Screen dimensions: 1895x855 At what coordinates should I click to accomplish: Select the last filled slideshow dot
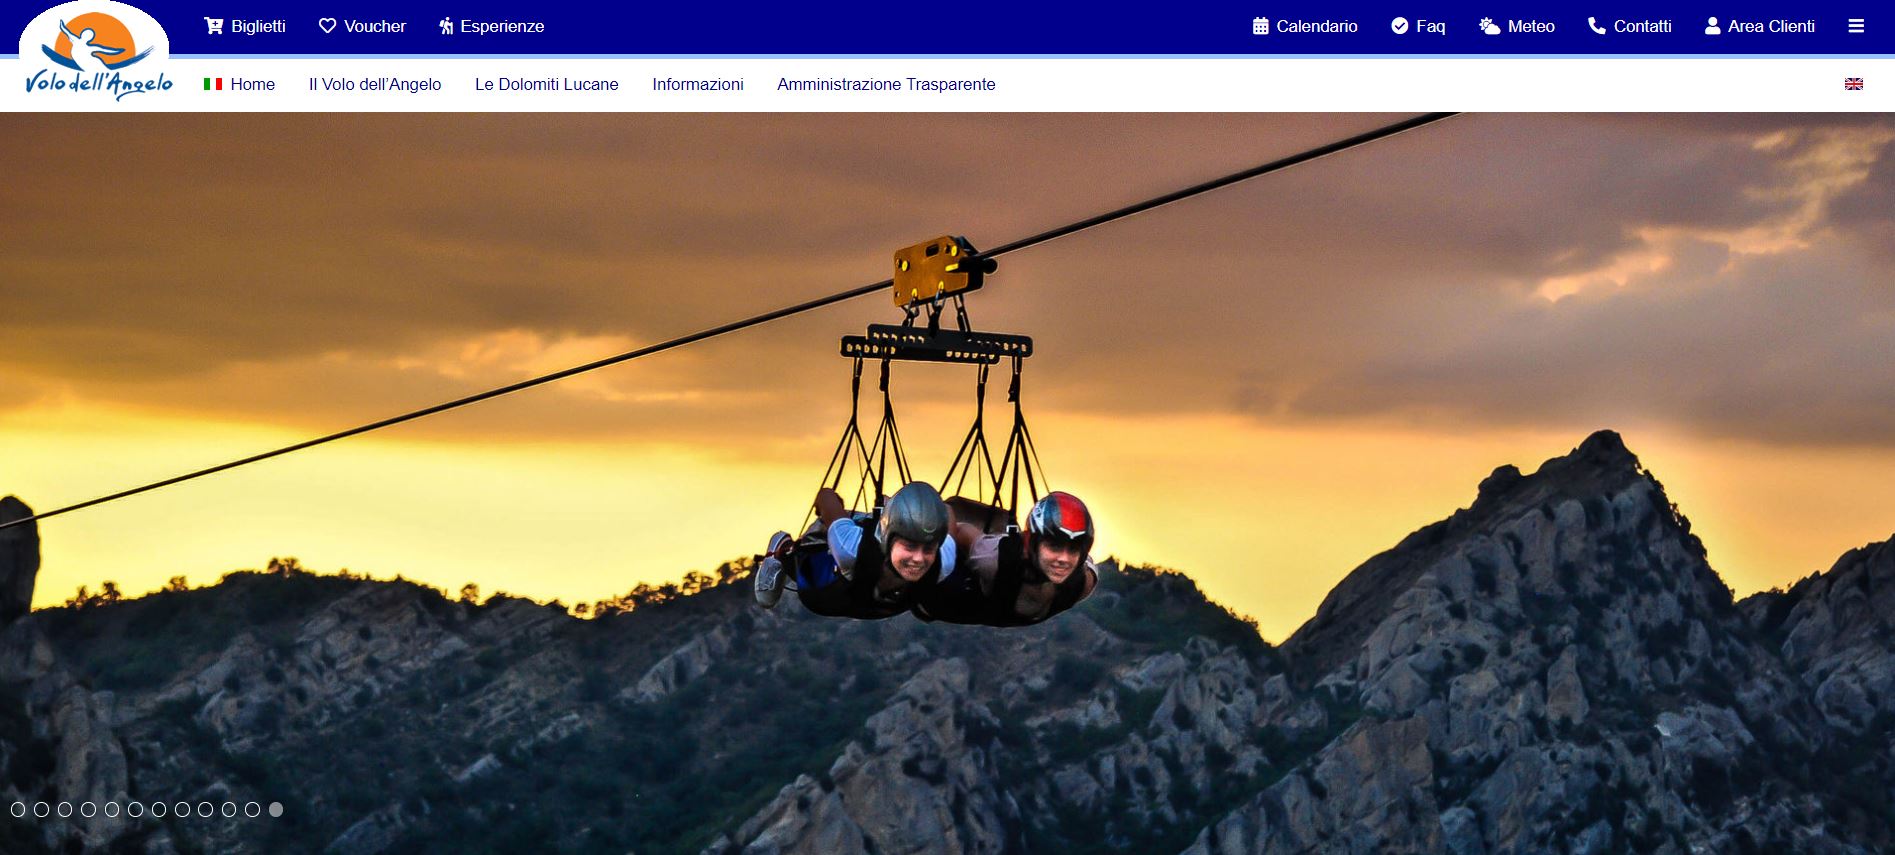point(276,809)
